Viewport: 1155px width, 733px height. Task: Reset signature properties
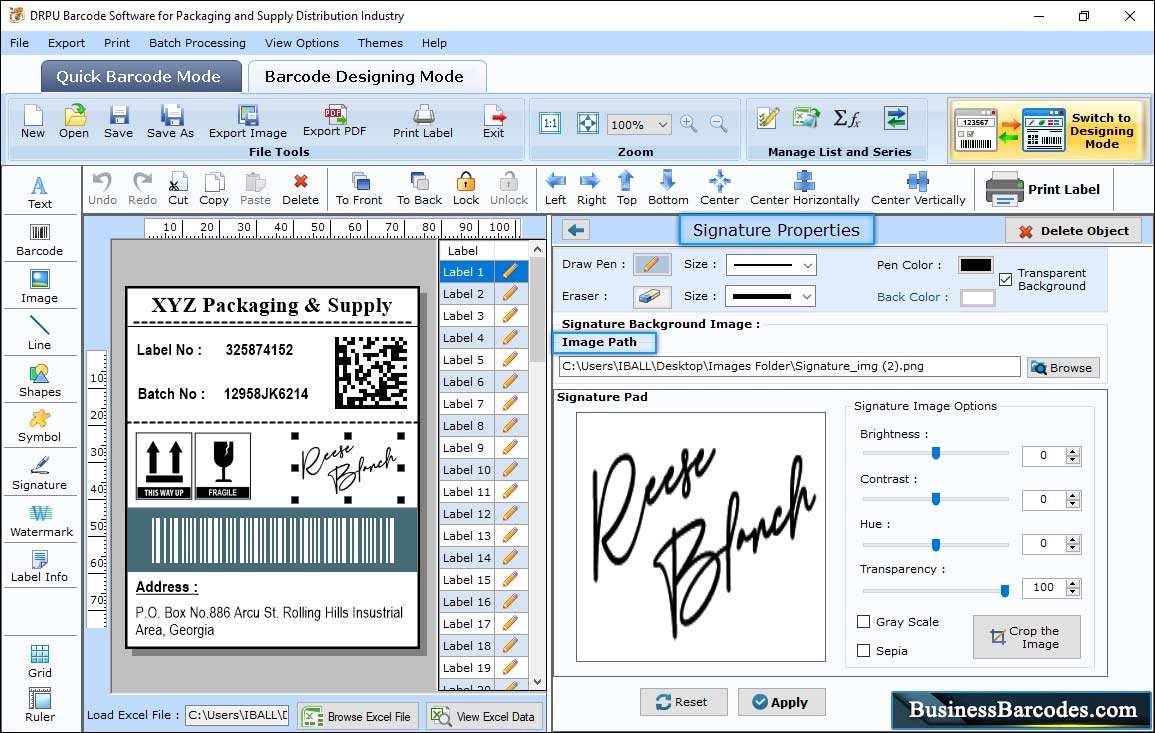pos(683,702)
